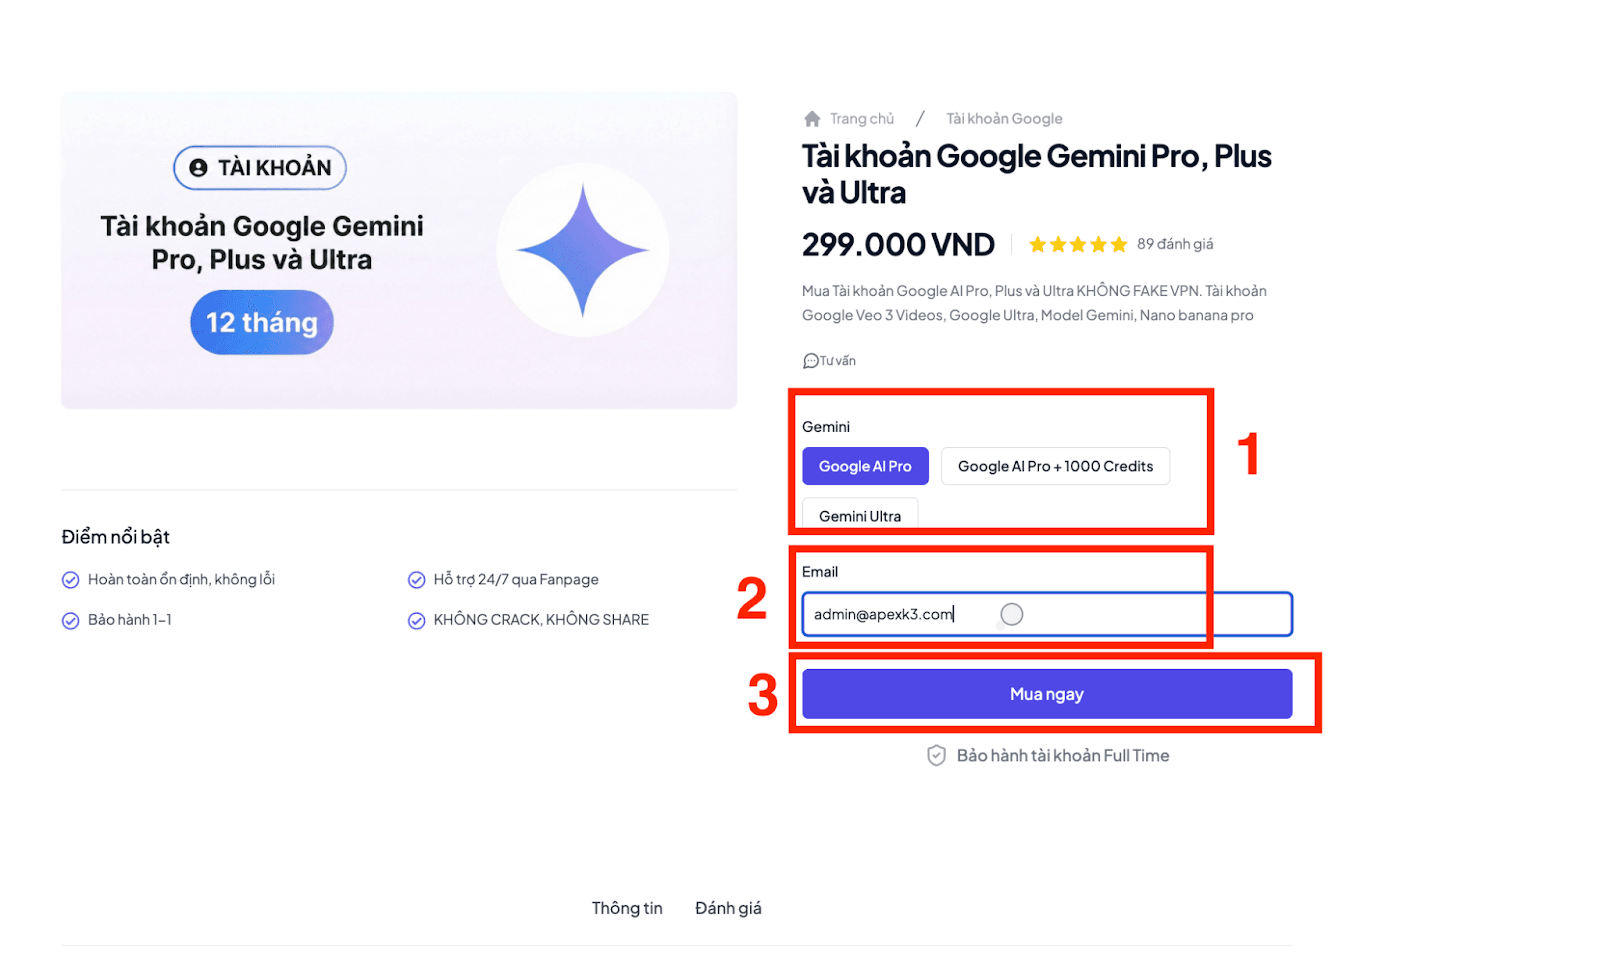Select the Gemini Ultra plan
This screenshot has height=972, width=1600.
pos(860,515)
